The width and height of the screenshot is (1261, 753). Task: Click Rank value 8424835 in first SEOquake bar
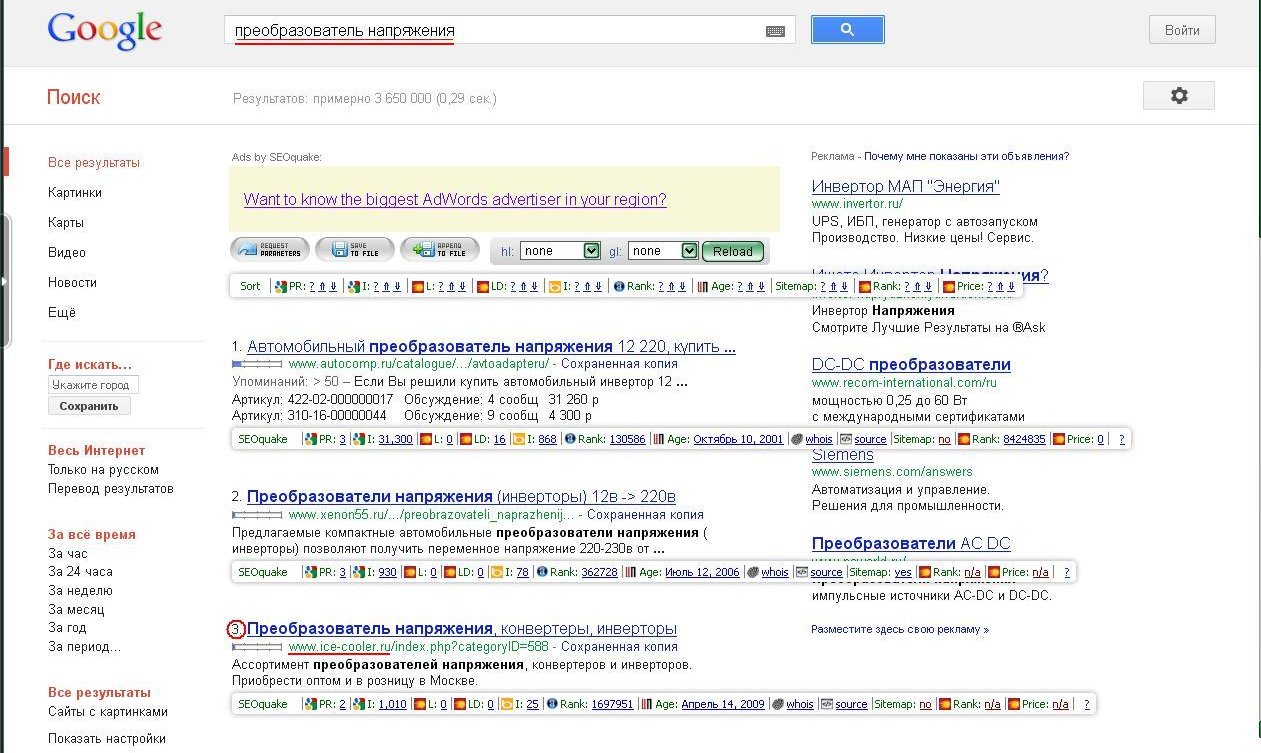point(1023,439)
